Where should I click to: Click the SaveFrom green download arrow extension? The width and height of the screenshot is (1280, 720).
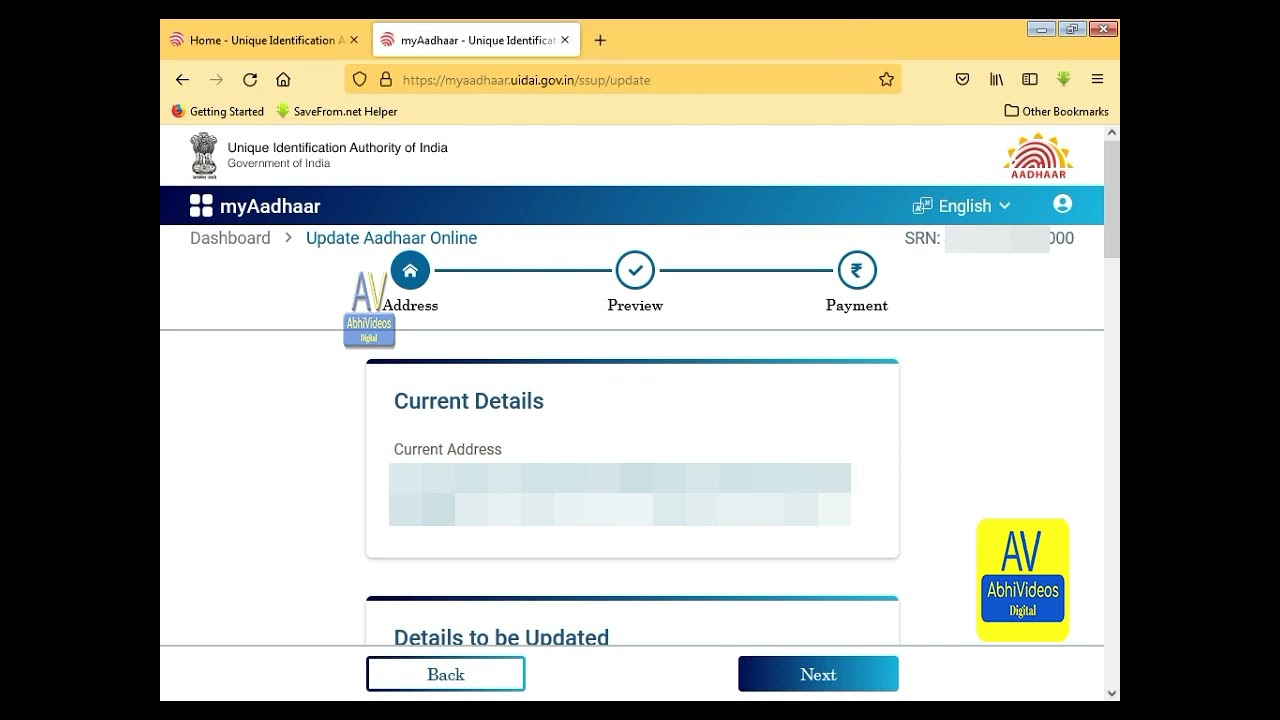1063,80
